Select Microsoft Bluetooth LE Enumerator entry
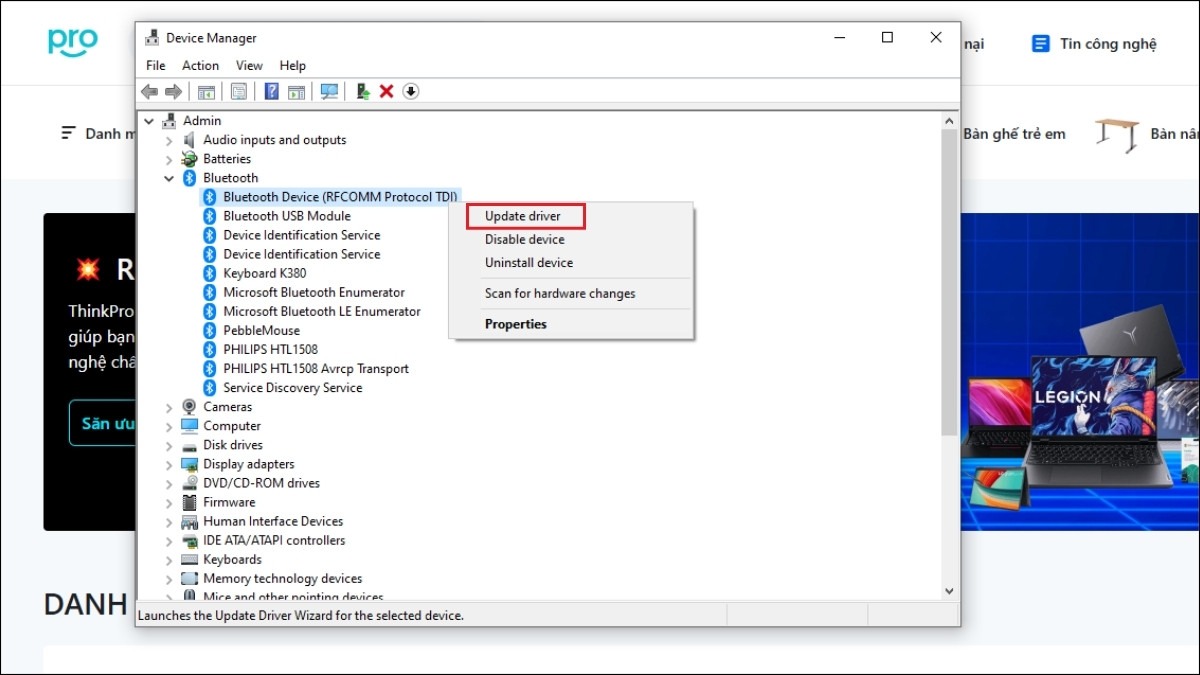Screen dimensions: 1200x675 [x=322, y=311]
